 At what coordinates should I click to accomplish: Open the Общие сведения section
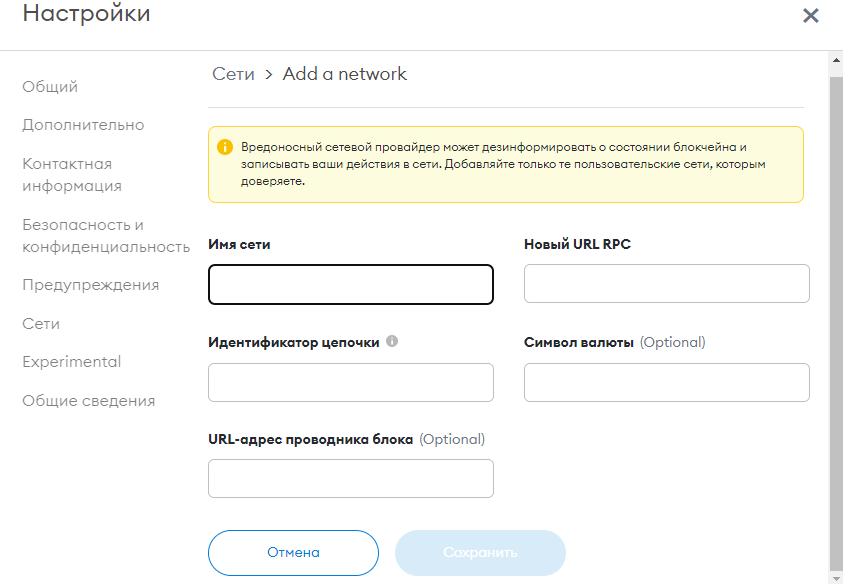pyautogui.click(x=89, y=401)
